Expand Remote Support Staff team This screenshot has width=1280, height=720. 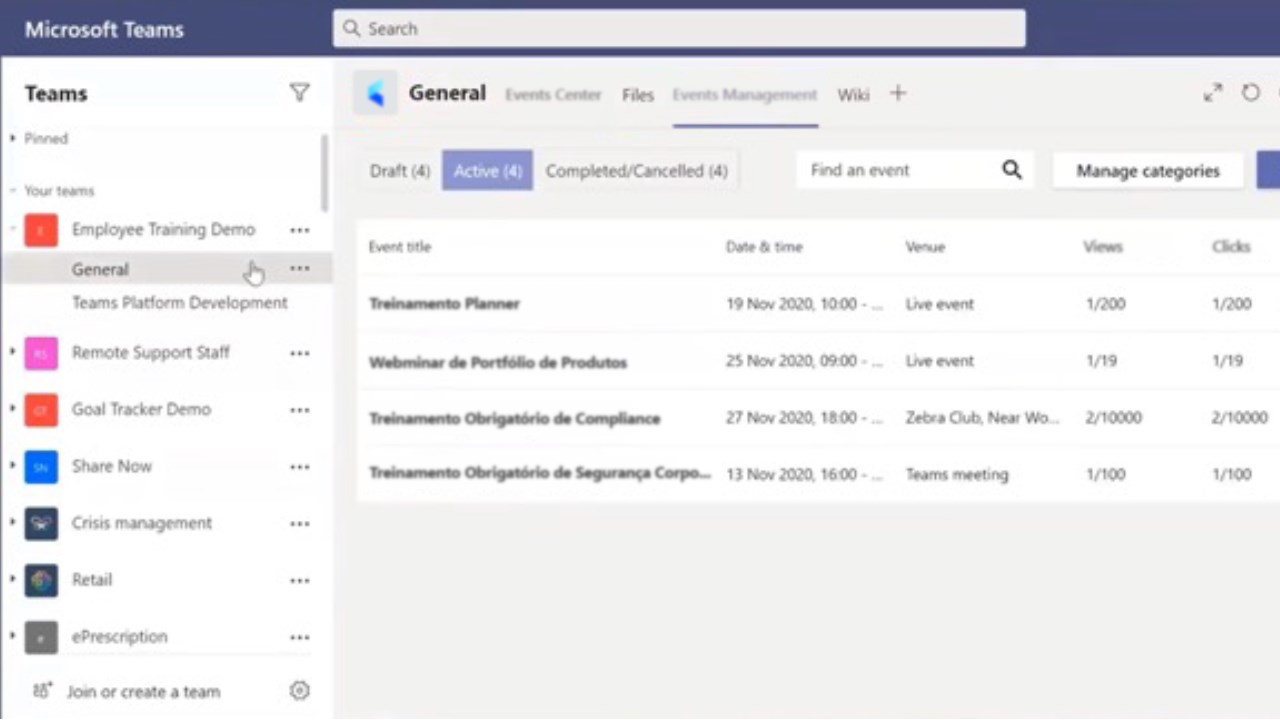13,352
